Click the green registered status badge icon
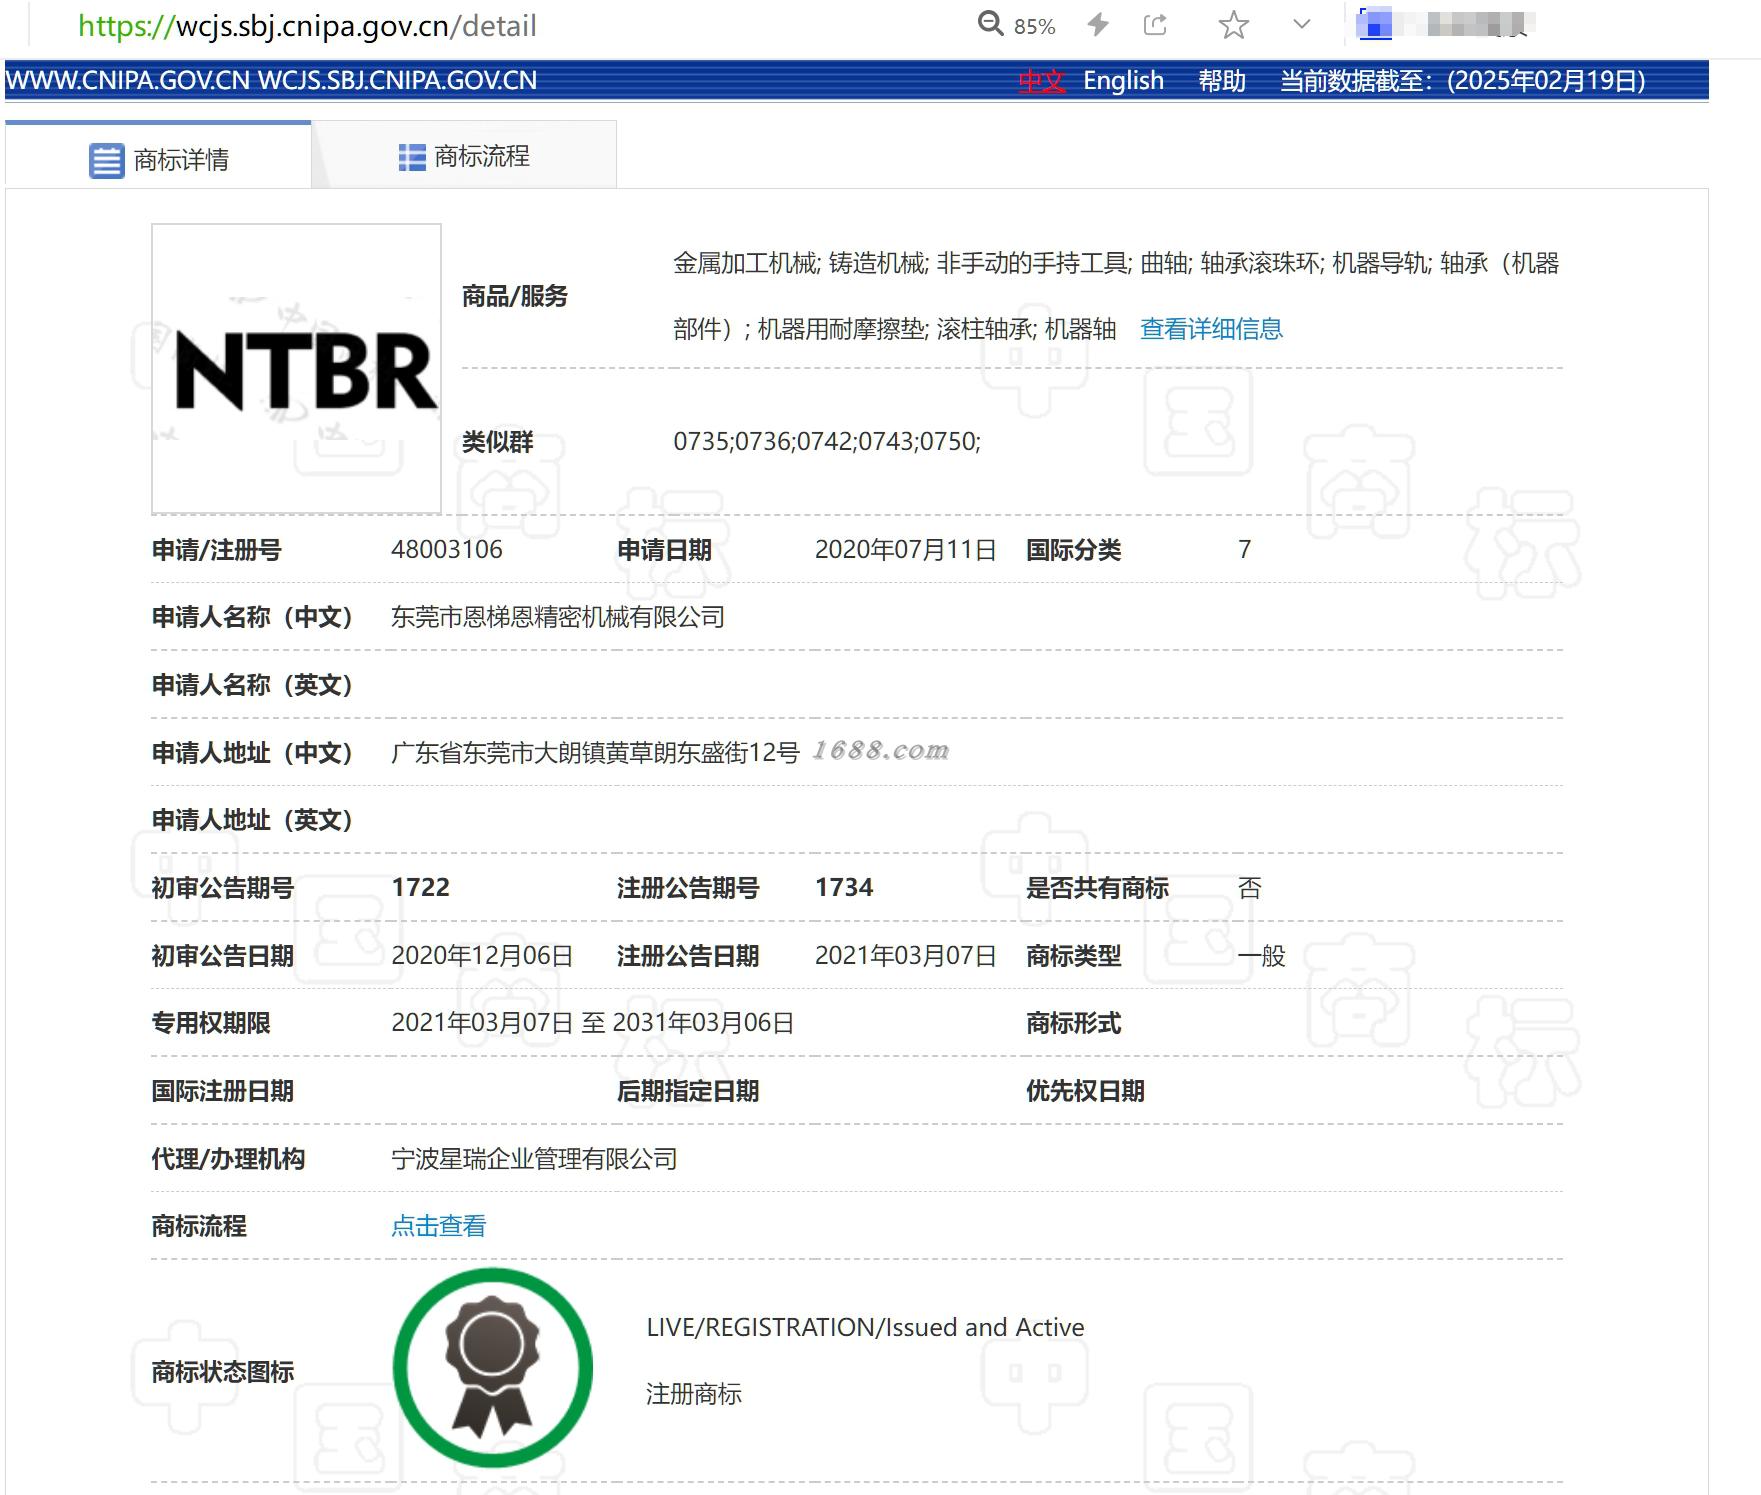1761x1495 pixels. pos(493,1367)
